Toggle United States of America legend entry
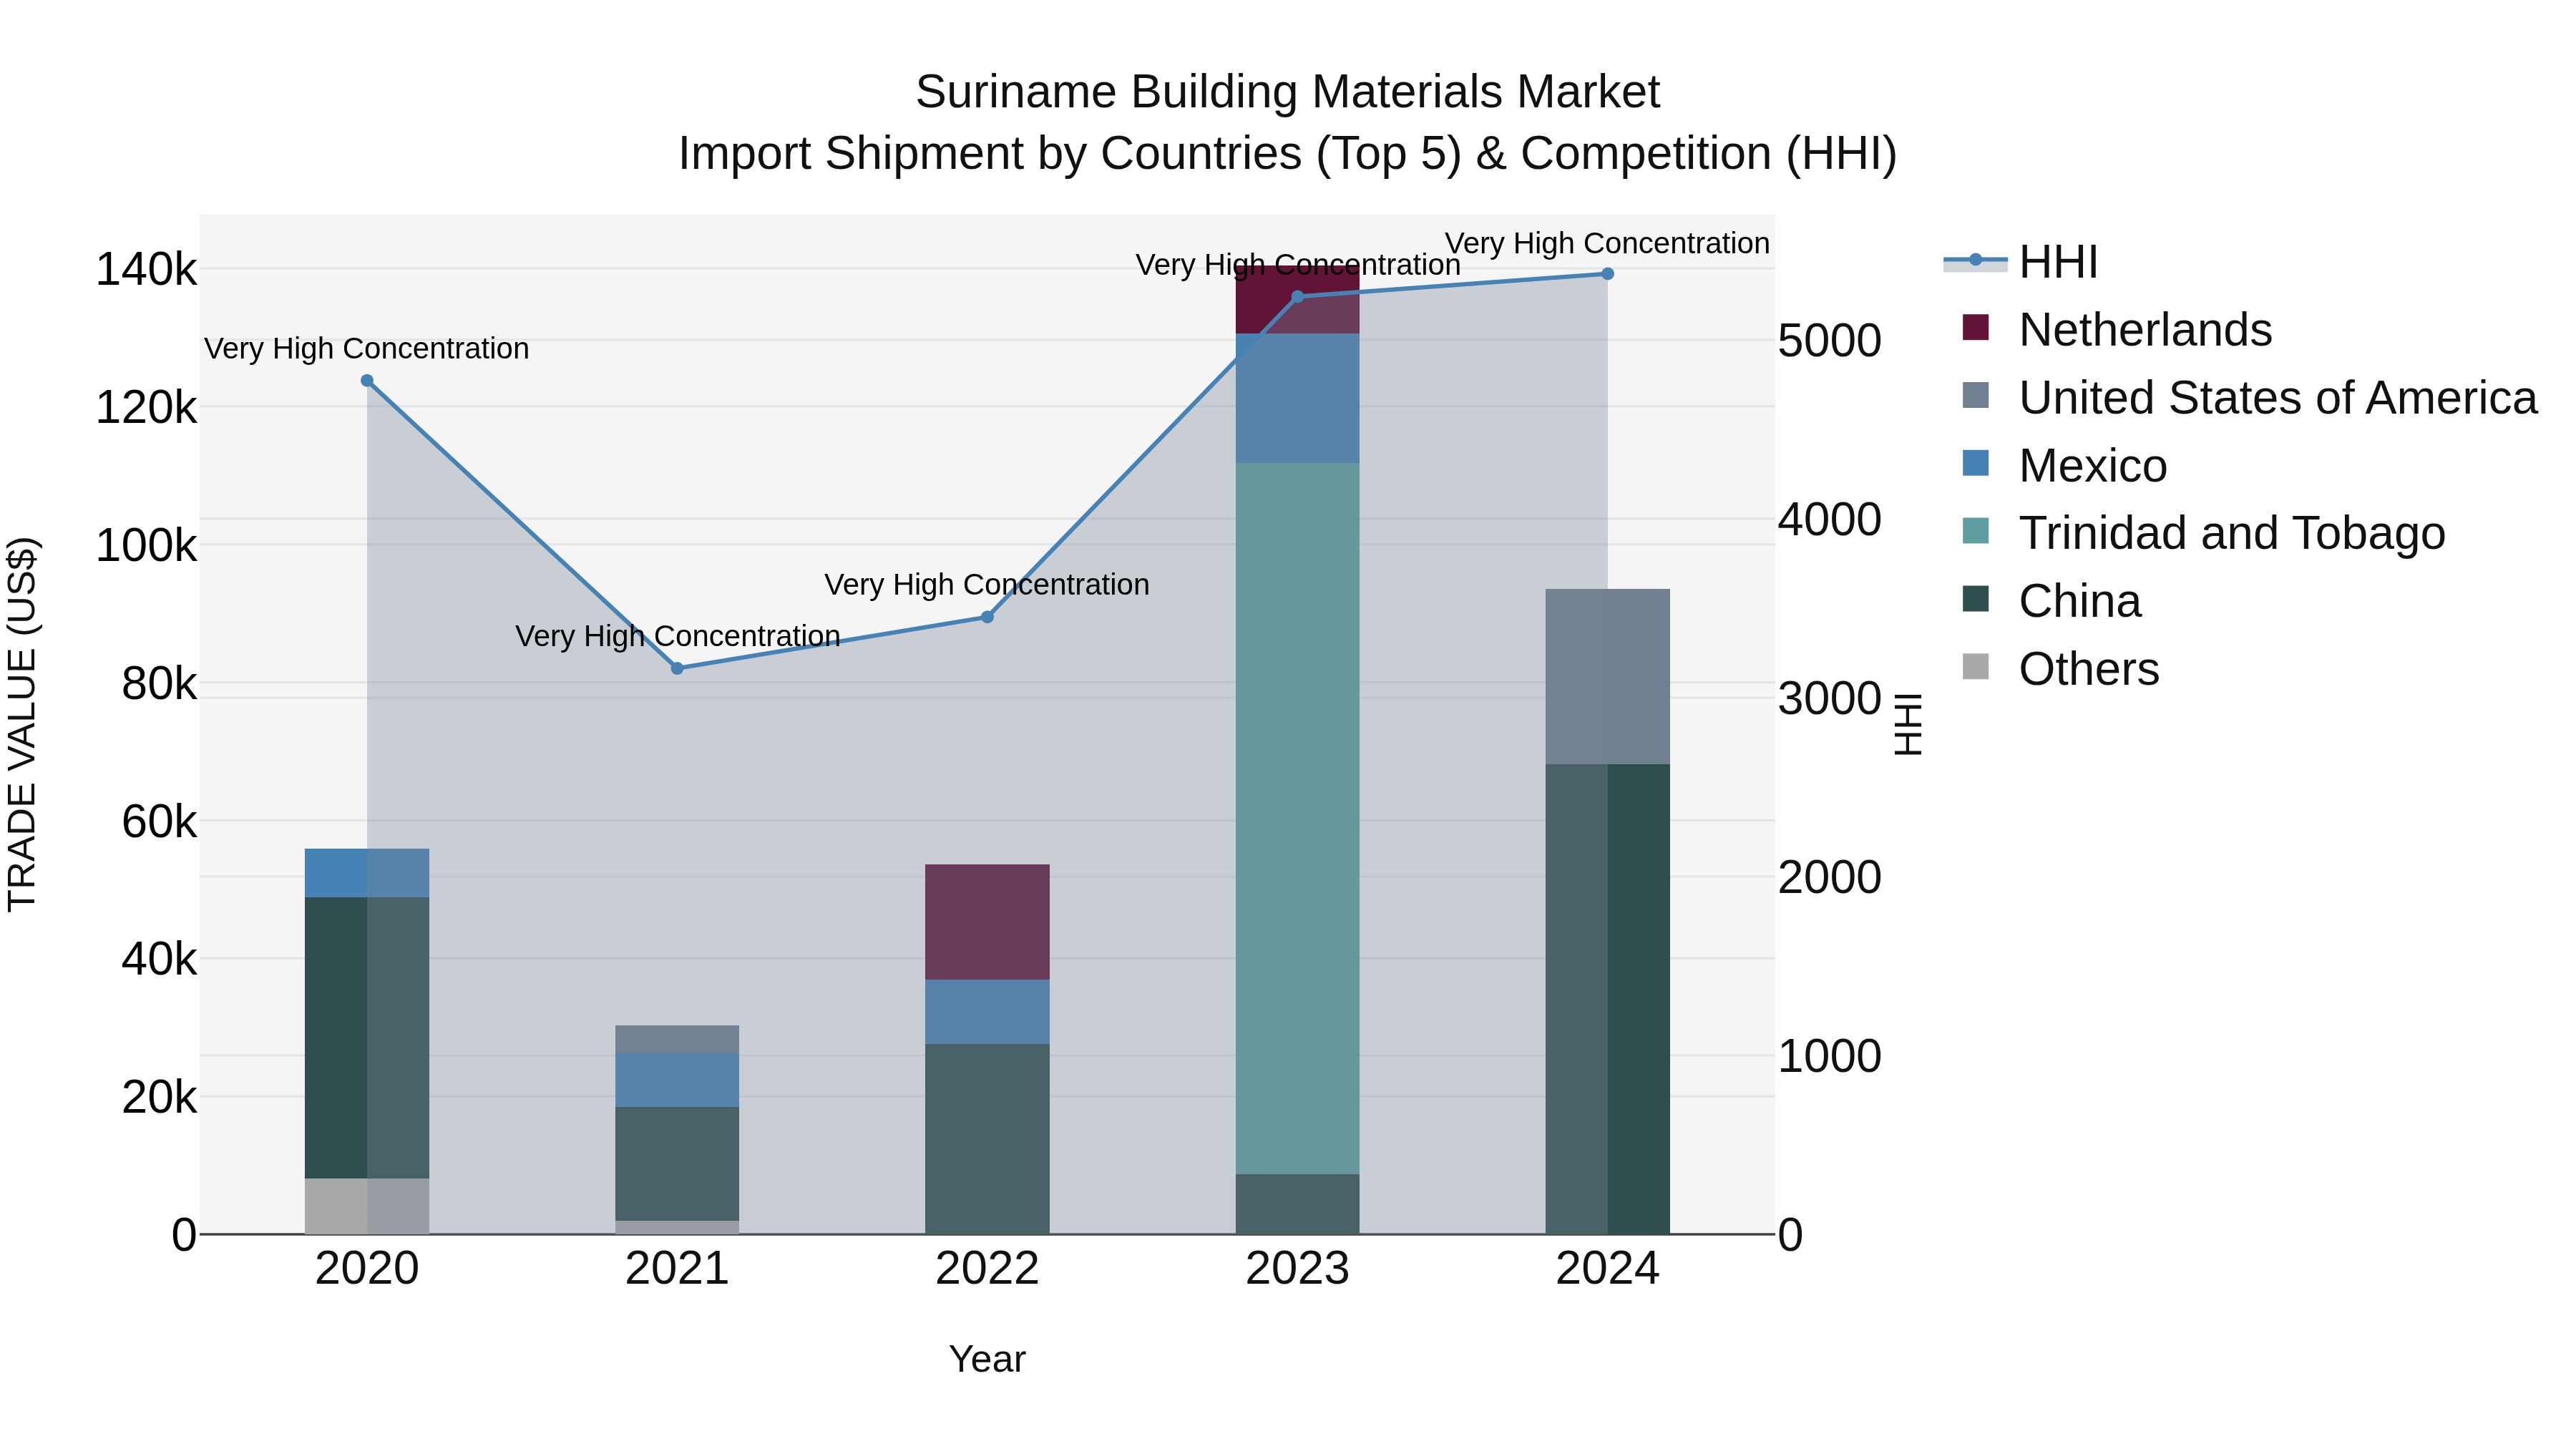 coord(2249,397)
